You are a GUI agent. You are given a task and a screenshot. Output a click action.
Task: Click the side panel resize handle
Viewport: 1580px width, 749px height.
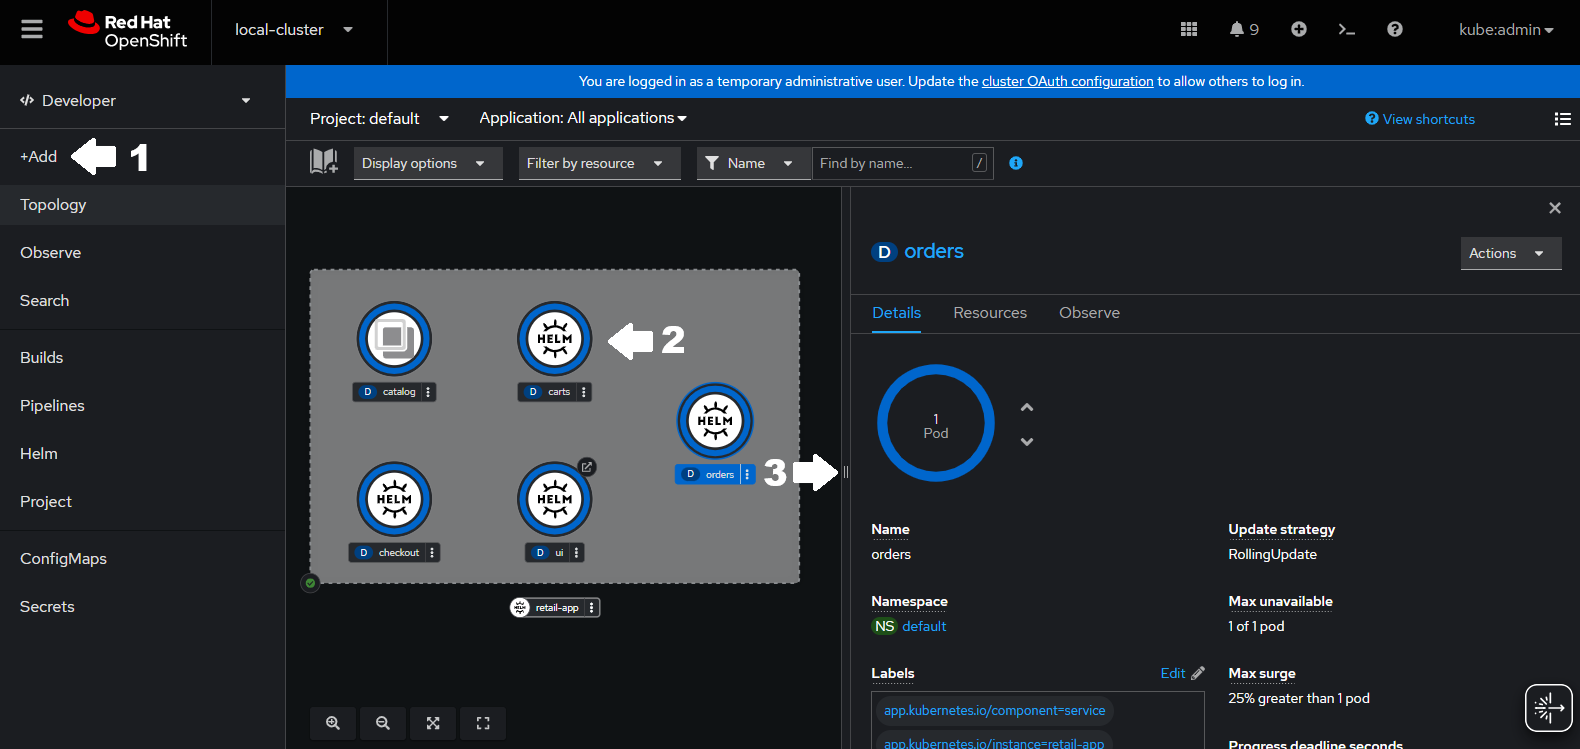[x=846, y=472]
